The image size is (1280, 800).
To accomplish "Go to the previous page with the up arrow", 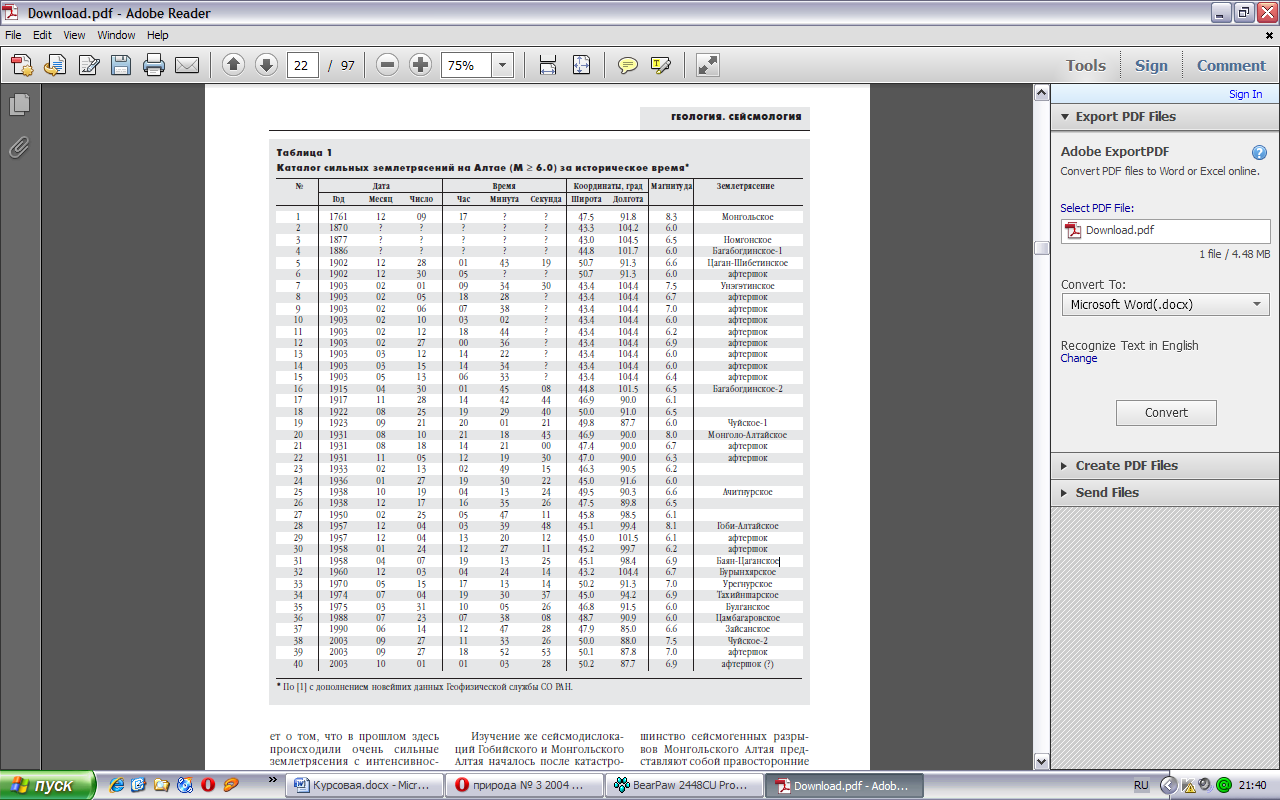I will click(x=233, y=65).
